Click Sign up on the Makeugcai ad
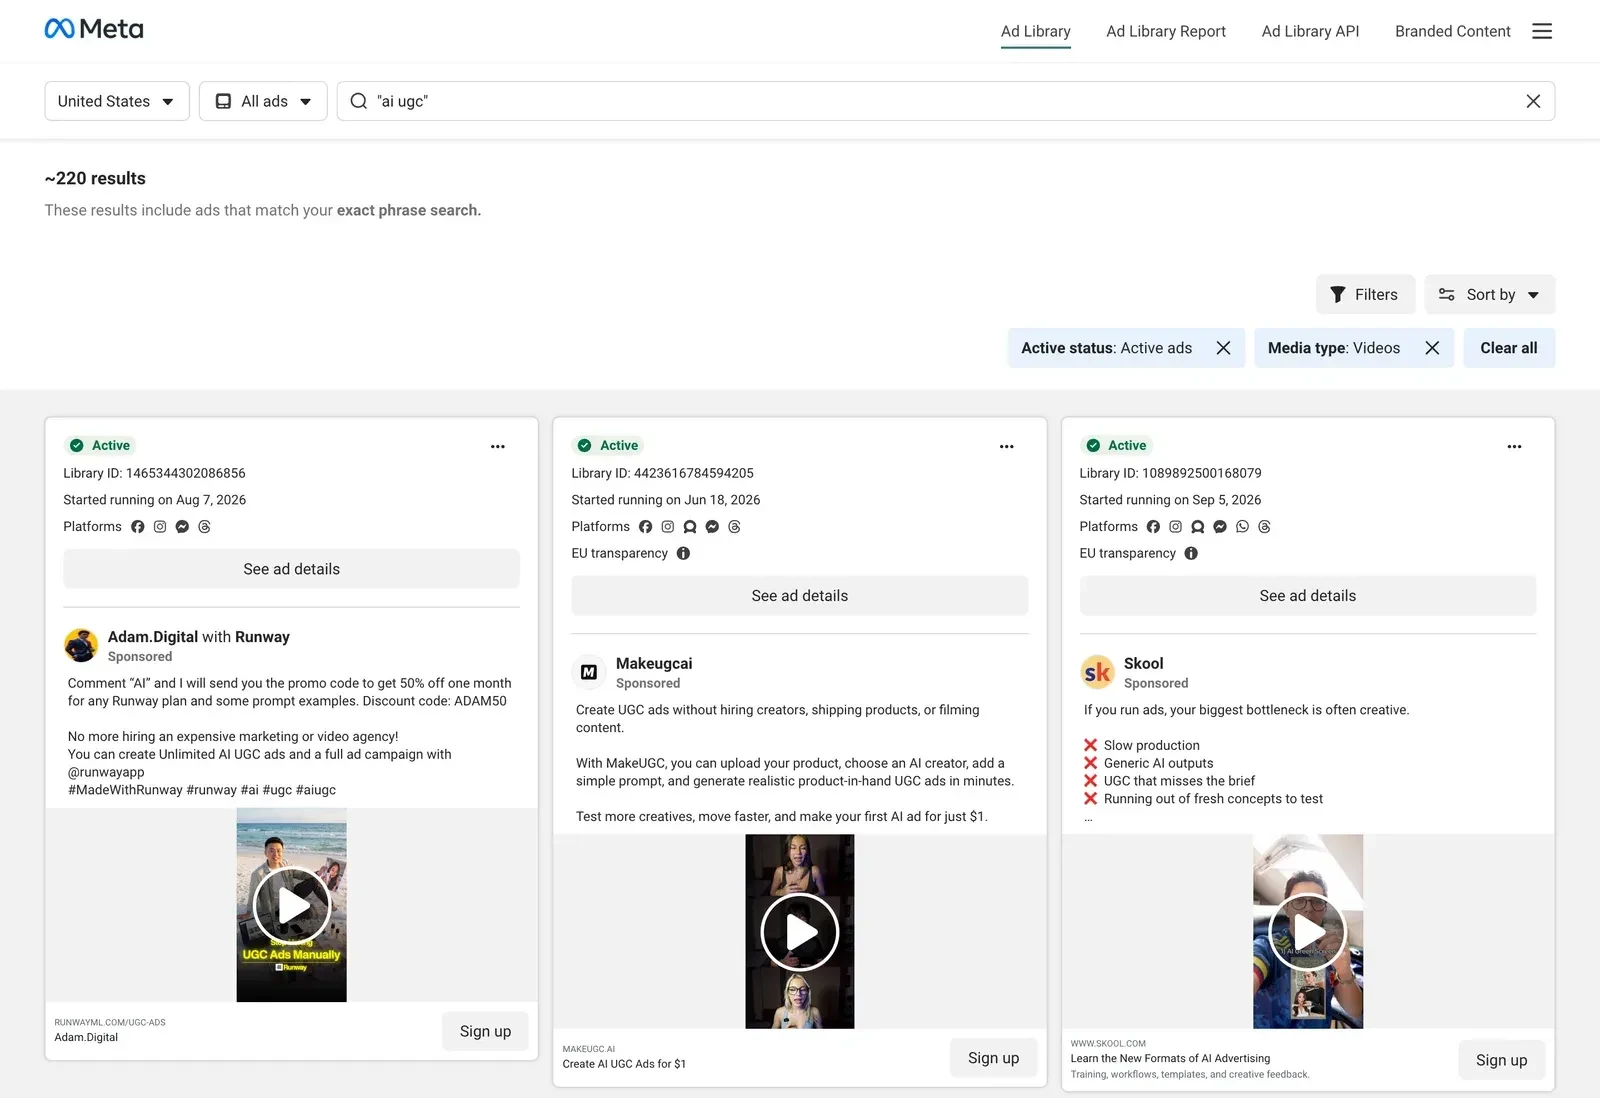1600x1098 pixels. pos(993,1058)
